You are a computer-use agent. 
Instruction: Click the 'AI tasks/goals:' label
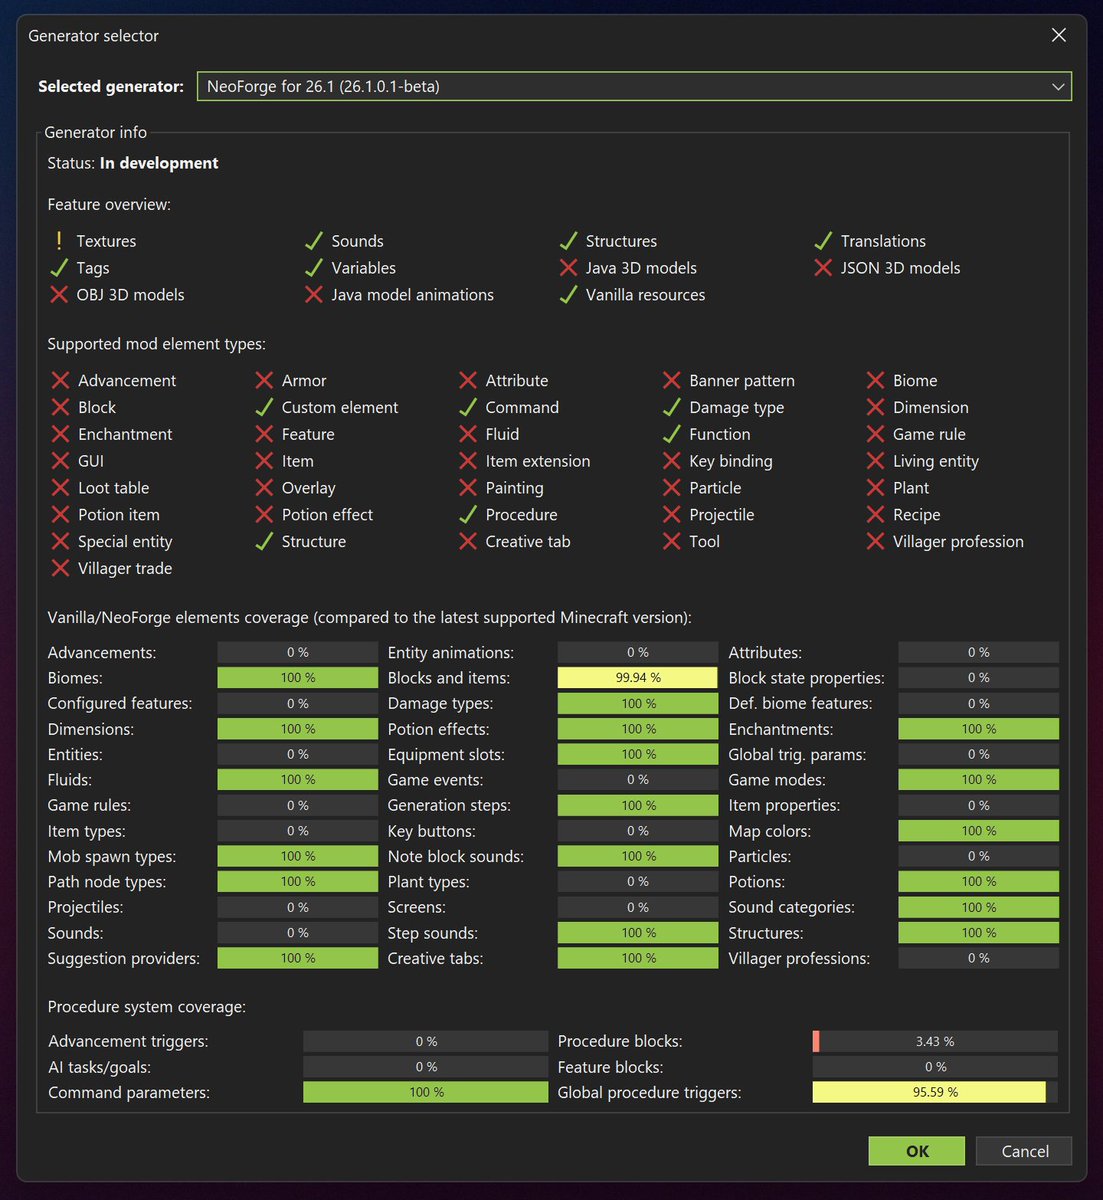tap(100, 1067)
